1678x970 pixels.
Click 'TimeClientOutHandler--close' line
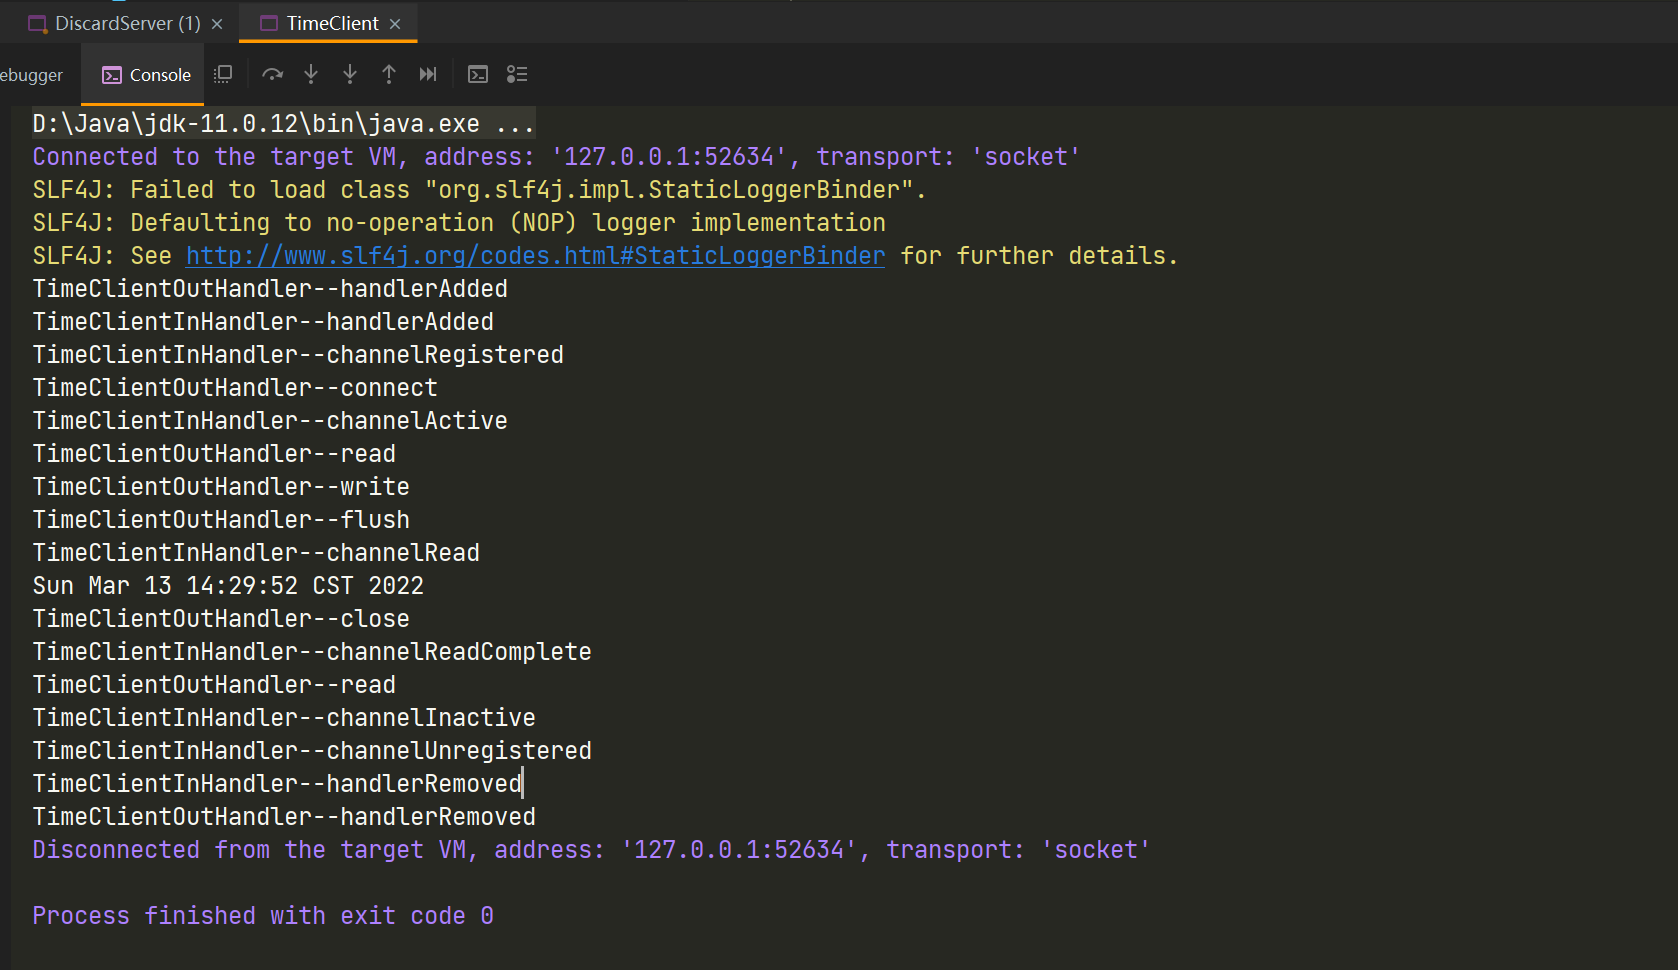221,619
